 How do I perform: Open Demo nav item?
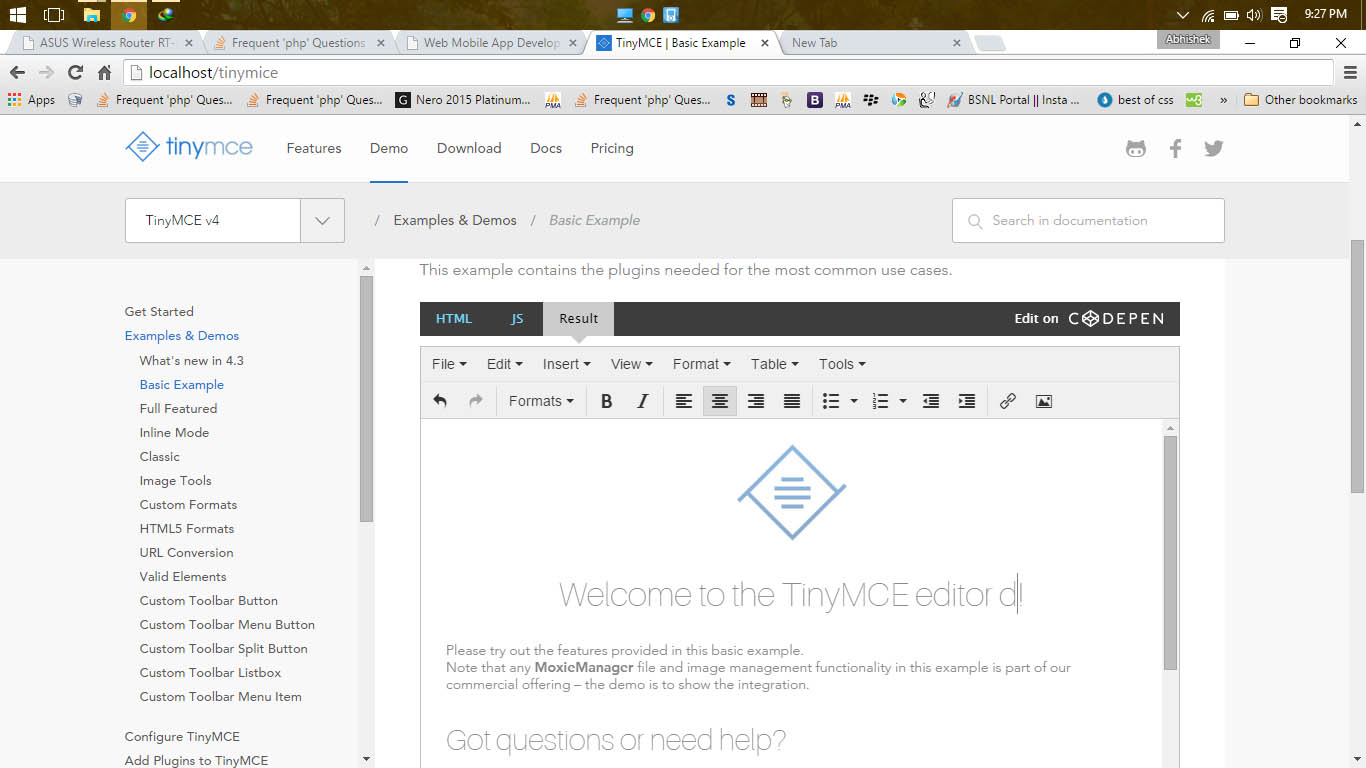(x=389, y=148)
